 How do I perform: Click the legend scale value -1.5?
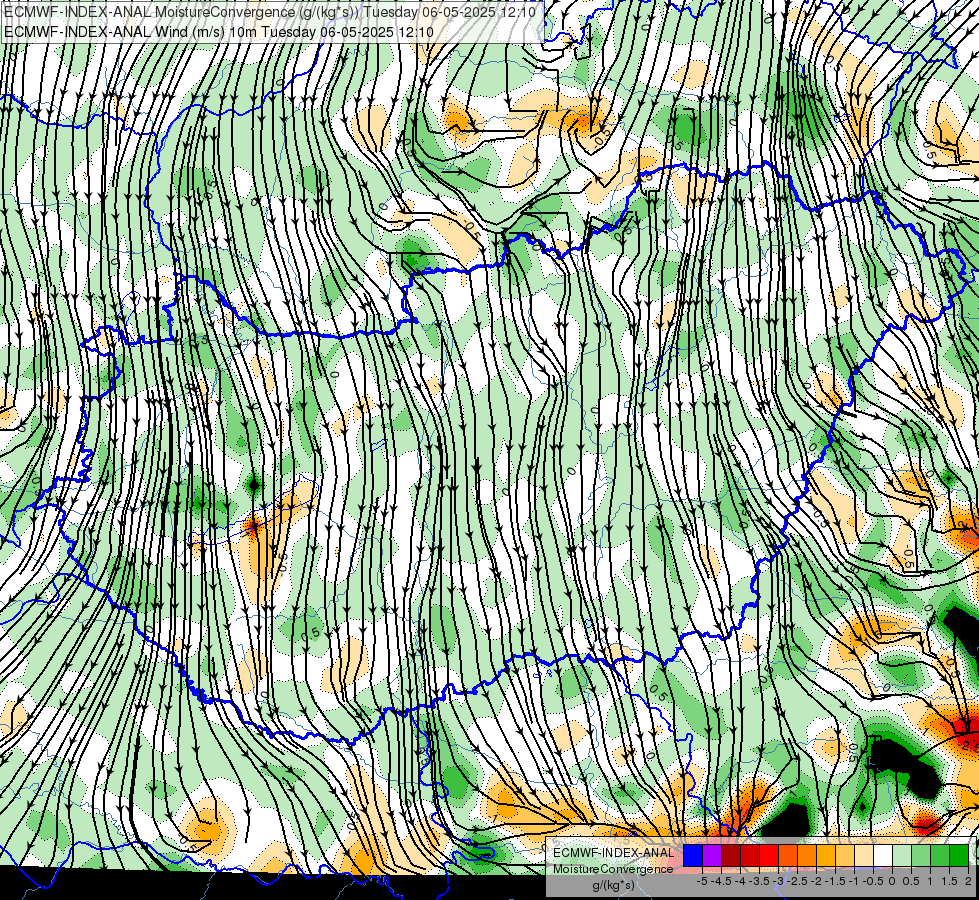click(835, 881)
